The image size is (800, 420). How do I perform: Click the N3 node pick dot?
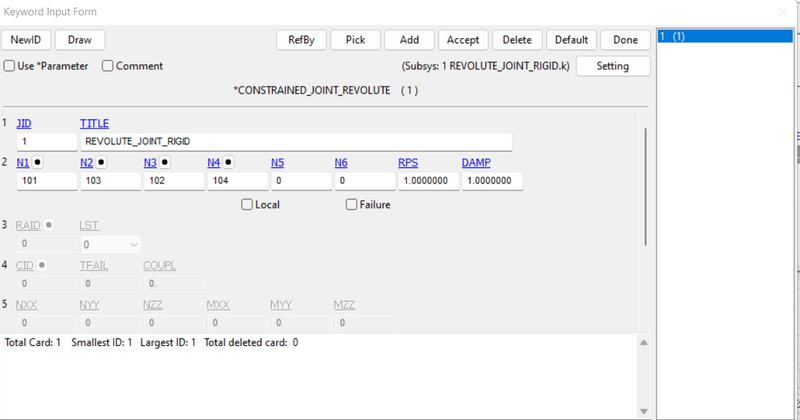pos(165,162)
